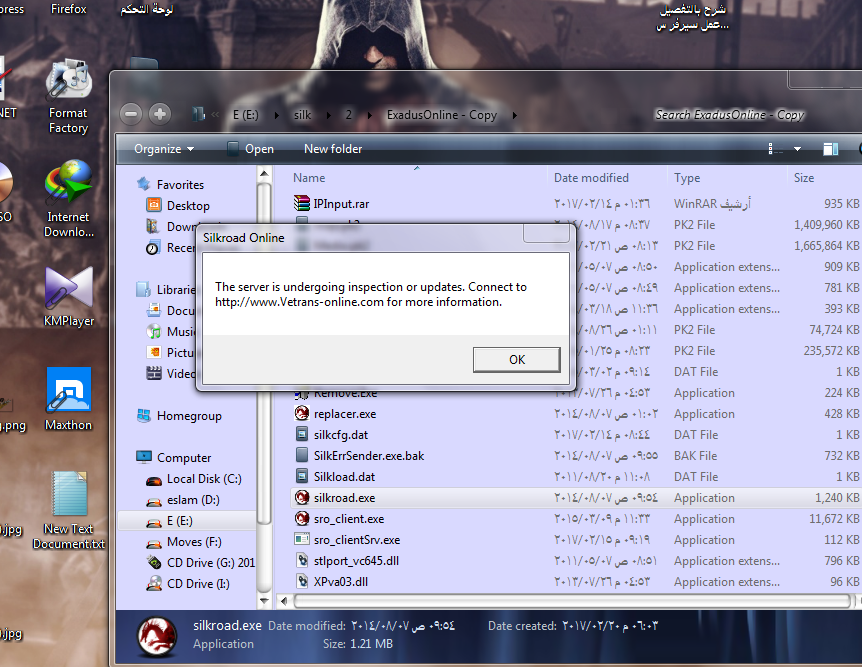862x667 pixels.
Task: Click Computer in the navigation pane
Action: coord(174,457)
